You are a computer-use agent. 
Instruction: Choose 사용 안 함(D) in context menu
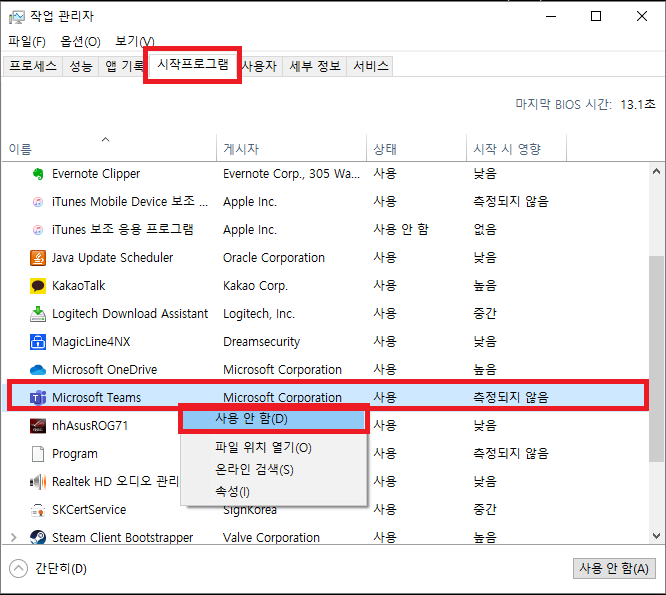click(x=274, y=419)
